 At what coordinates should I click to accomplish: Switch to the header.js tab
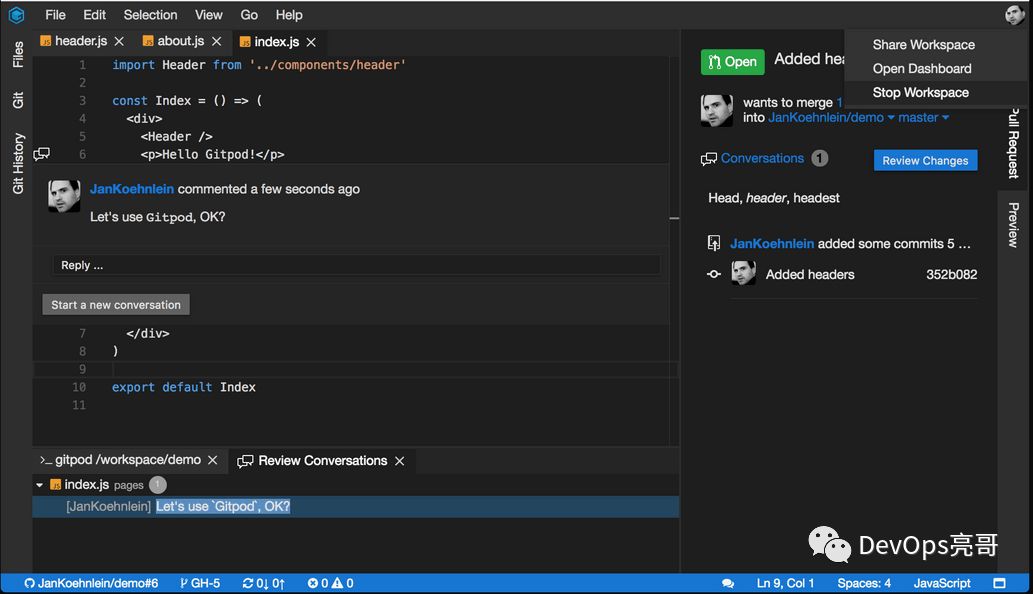80,41
